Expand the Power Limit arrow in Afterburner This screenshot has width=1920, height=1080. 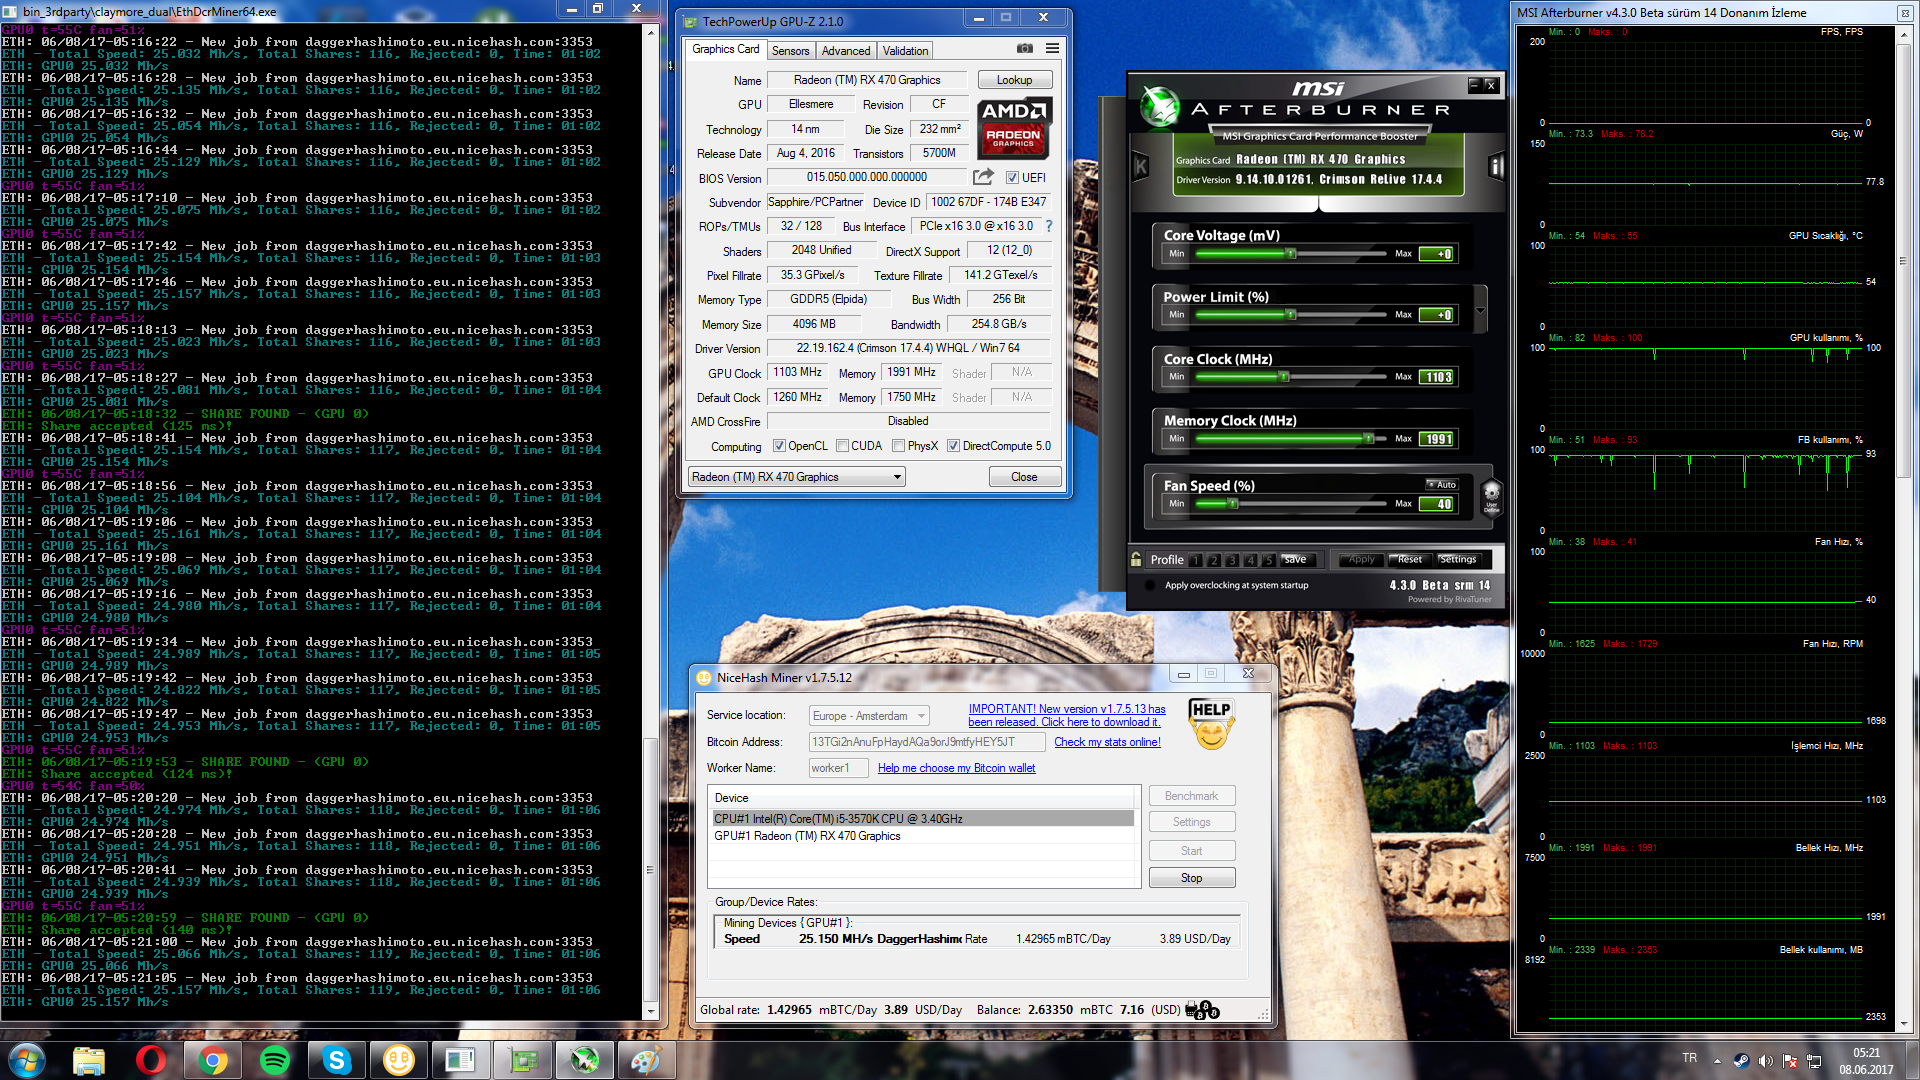[x=1480, y=310]
